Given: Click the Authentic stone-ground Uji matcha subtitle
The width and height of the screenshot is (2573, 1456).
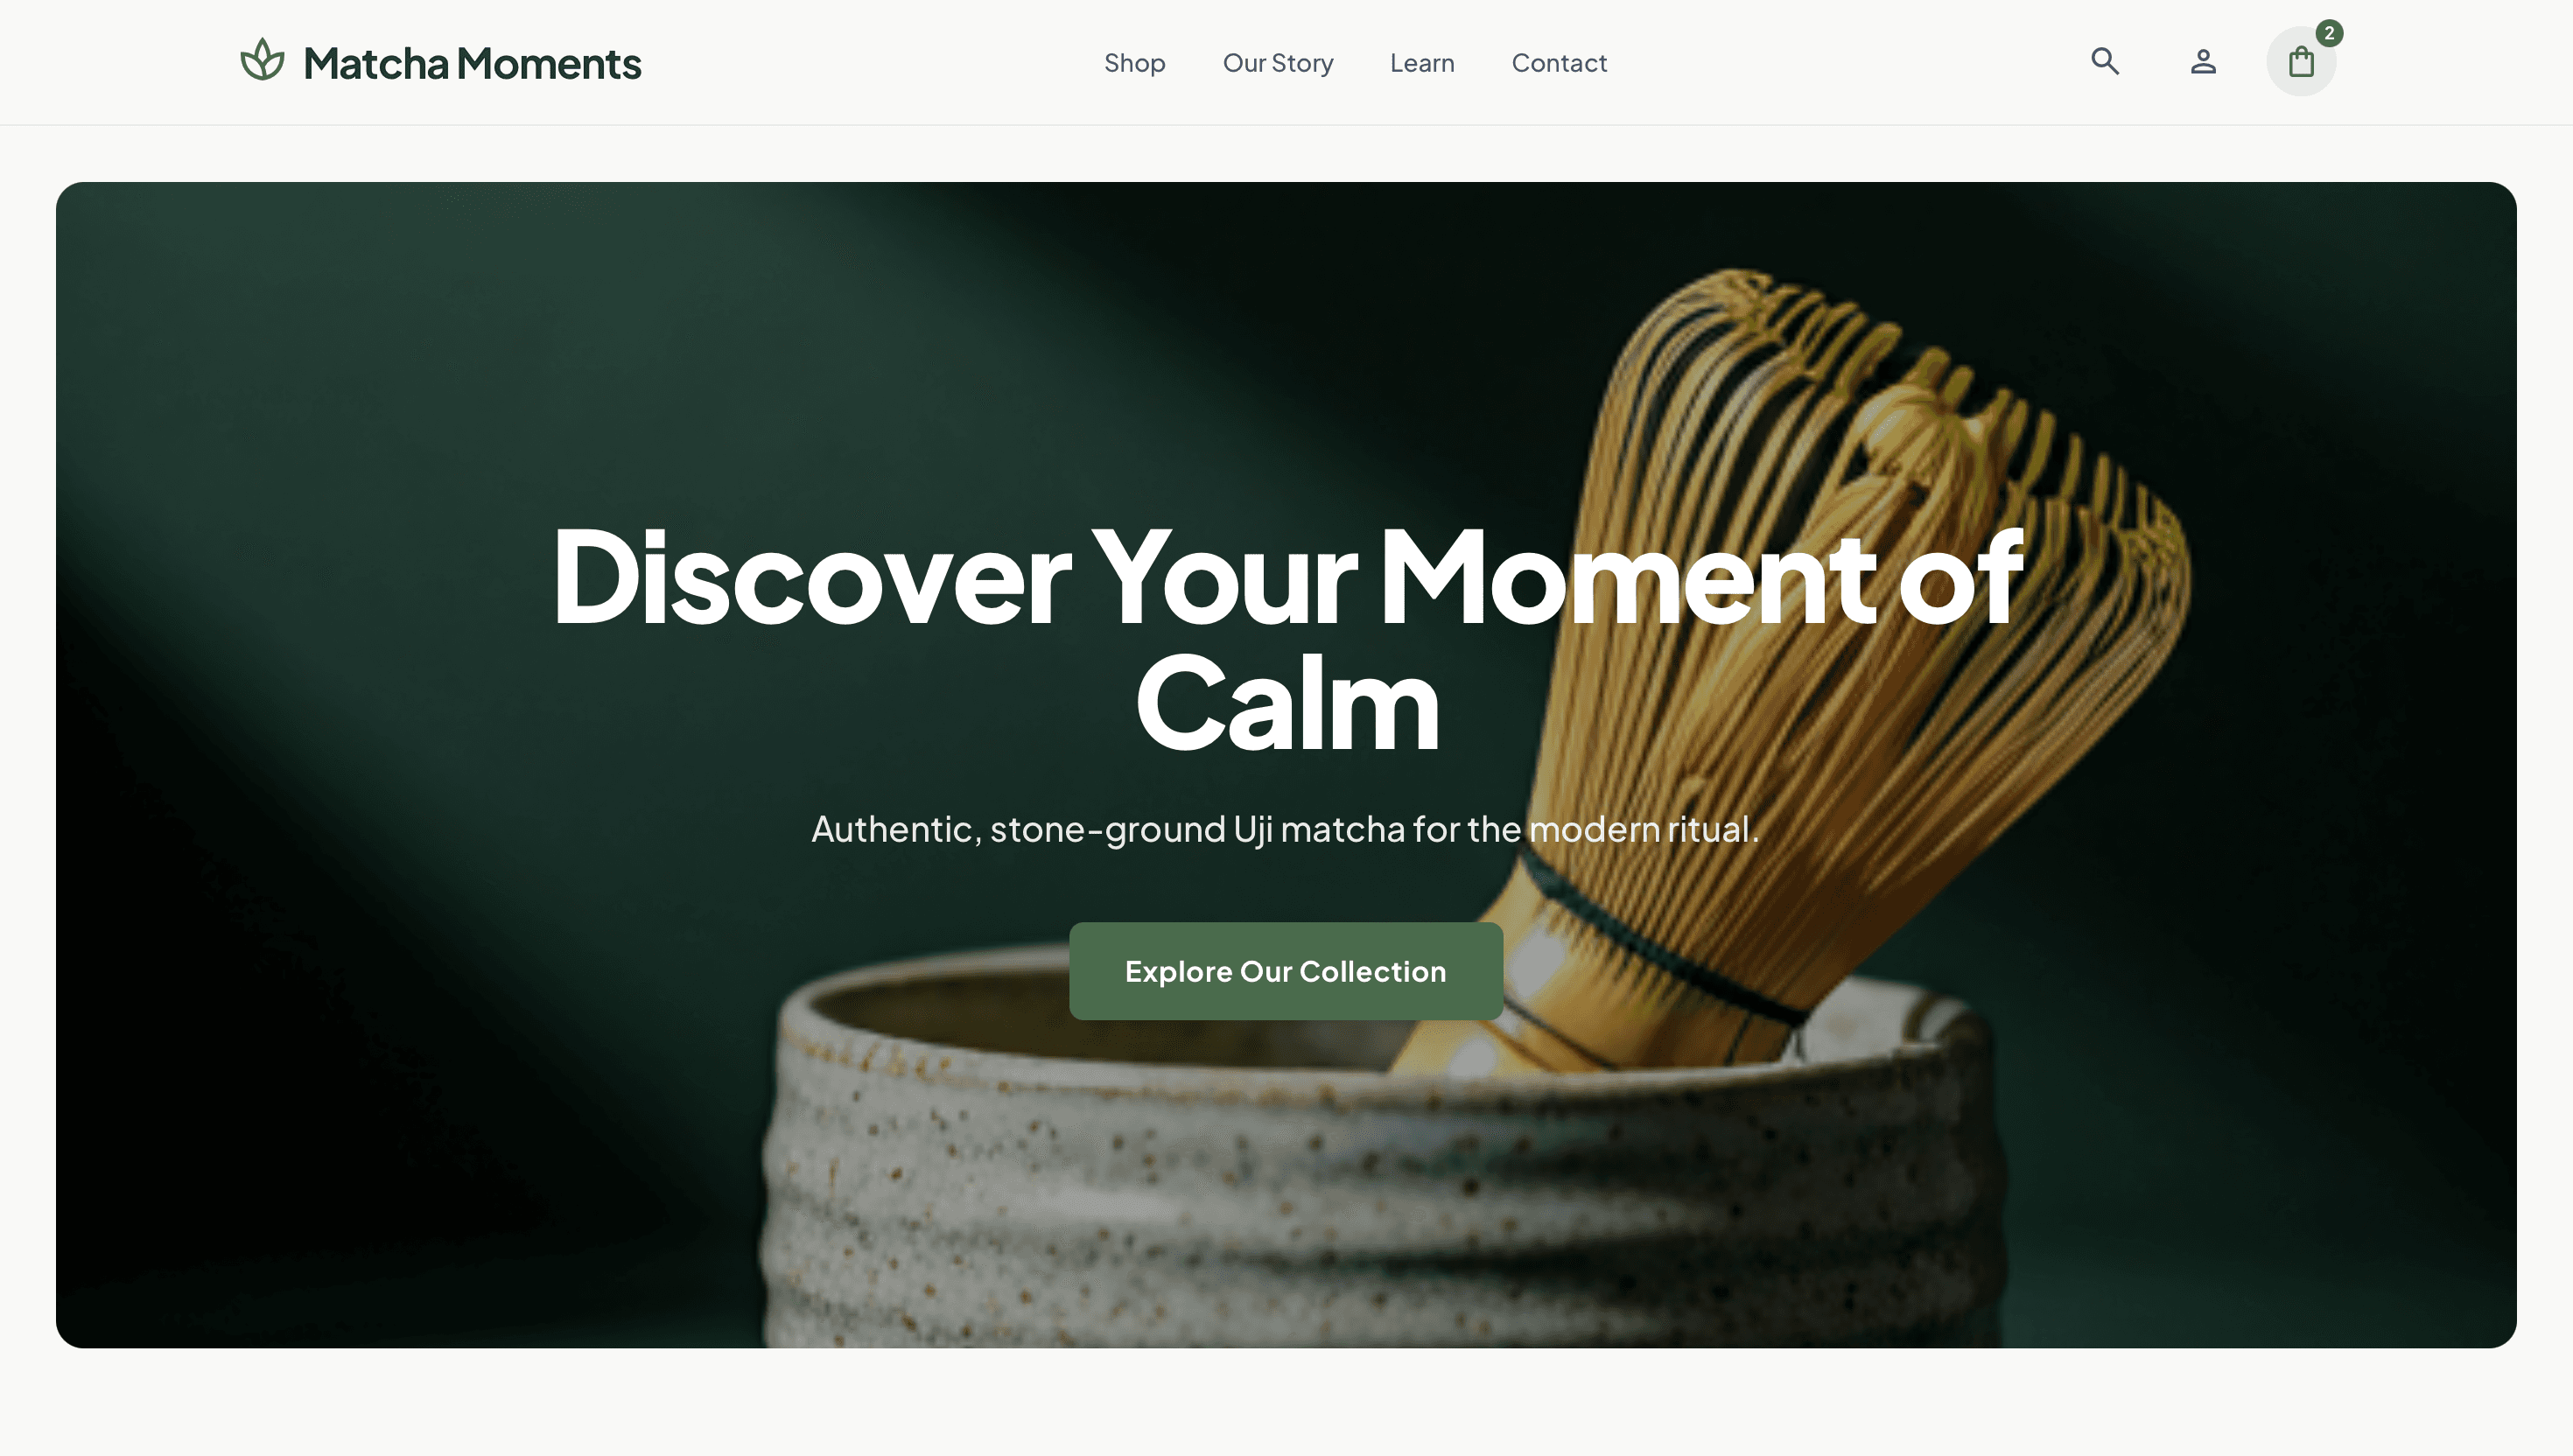Looking at the screenshot, I should tap(1285, 829).
